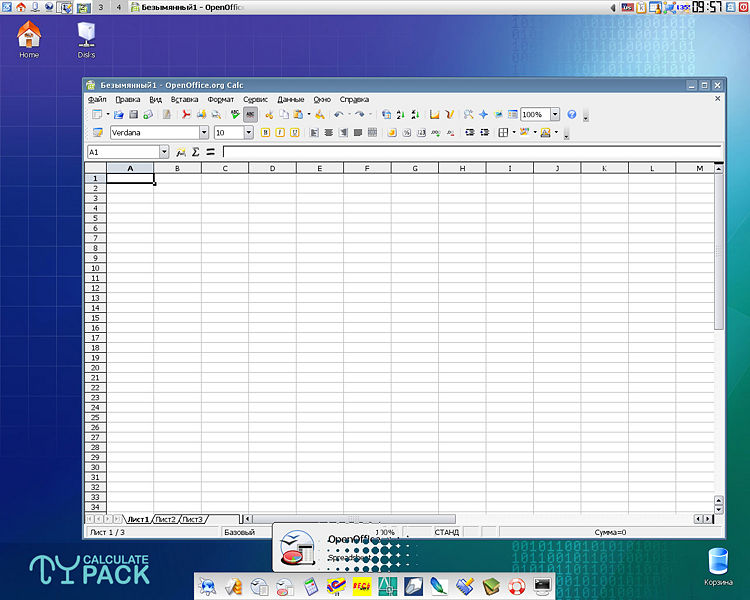Image resolution: width=750 pixels, height=600 pixels.
Task: Show the Draw functions
Action: click(449, 114)
